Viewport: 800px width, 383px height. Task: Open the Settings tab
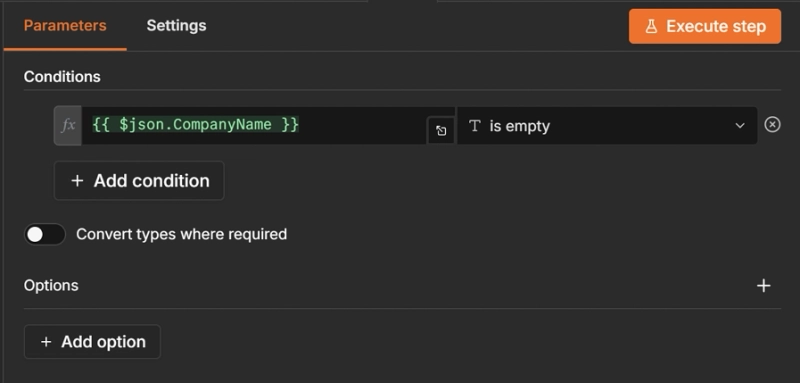click(x=176, y=25)
